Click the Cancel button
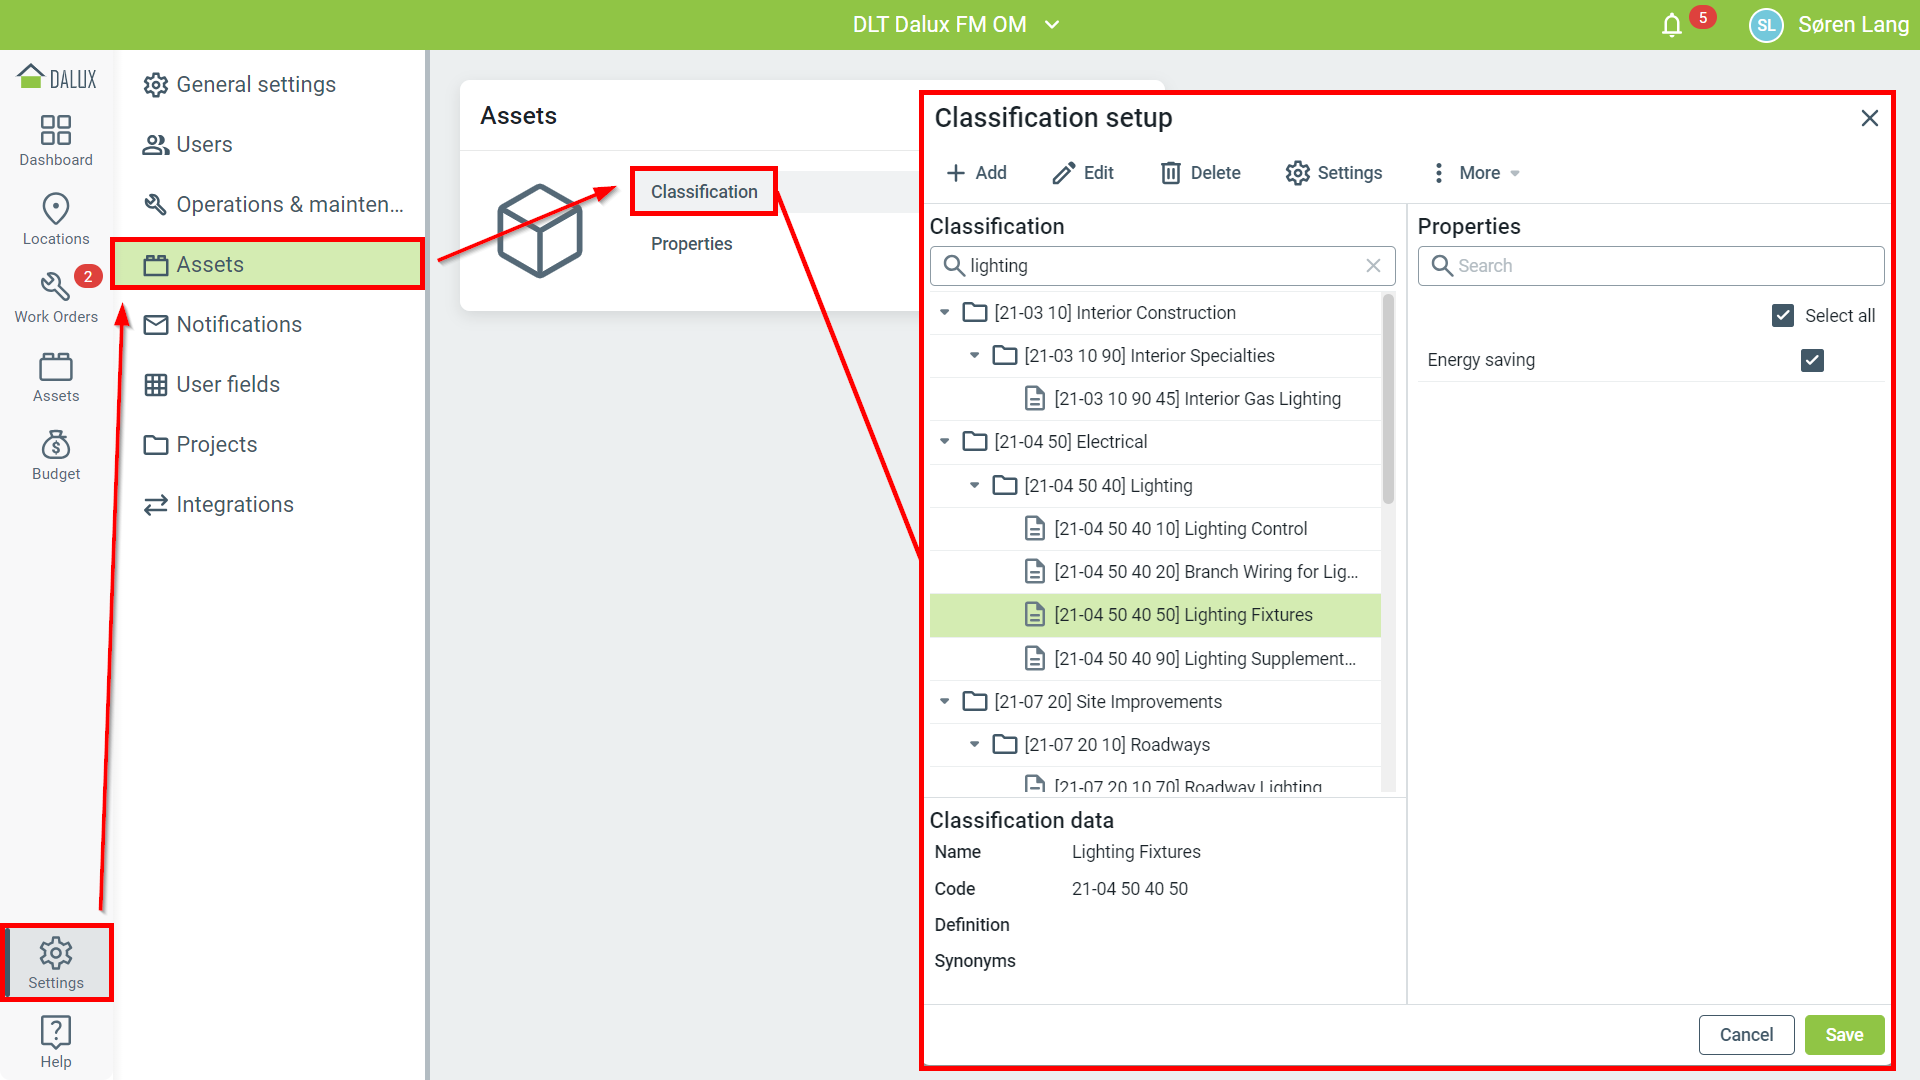 pos(1745,1035)
